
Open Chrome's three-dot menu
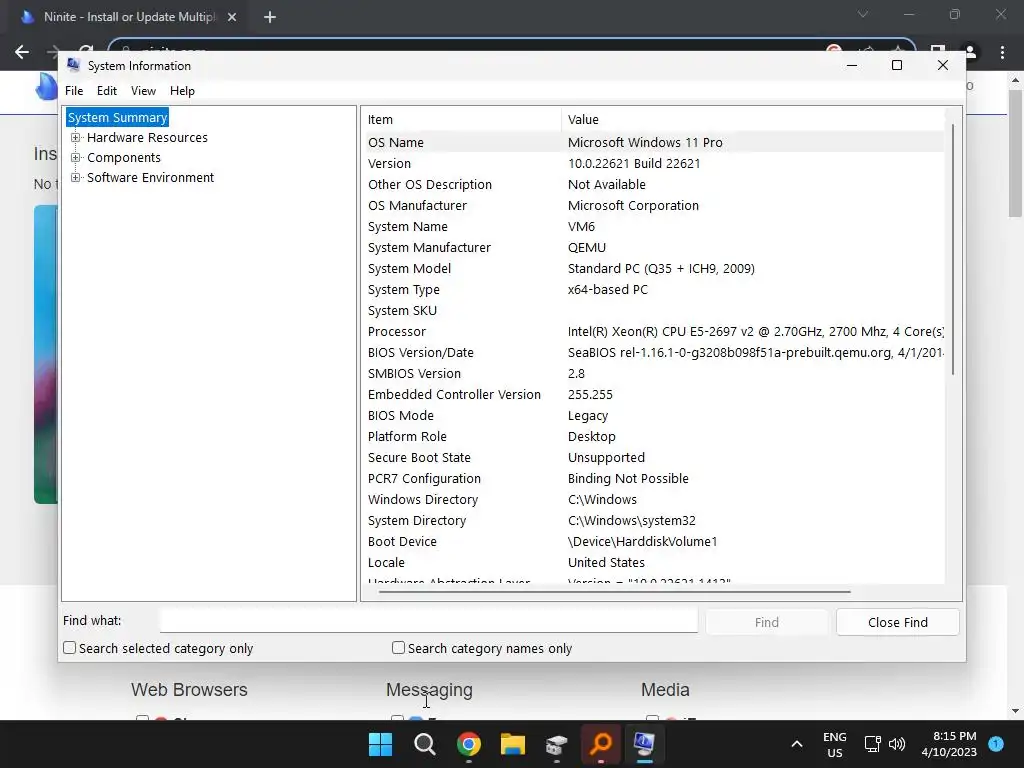[x=1002, y=52]
